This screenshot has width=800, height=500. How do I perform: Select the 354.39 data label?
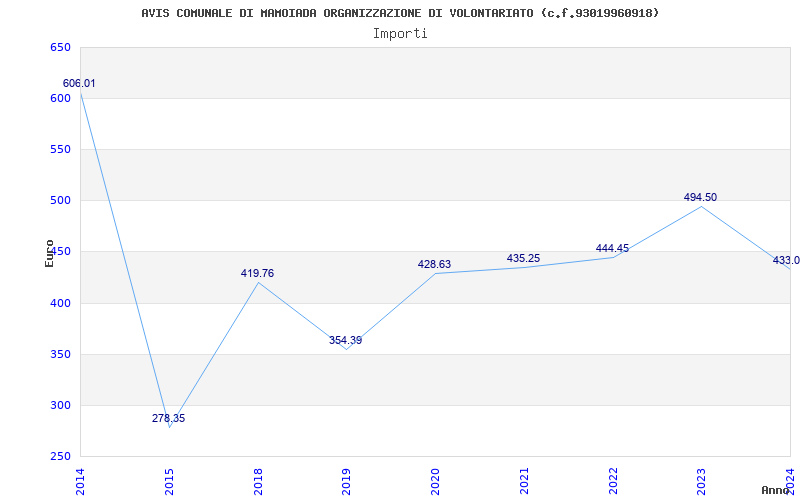(345, 341)
